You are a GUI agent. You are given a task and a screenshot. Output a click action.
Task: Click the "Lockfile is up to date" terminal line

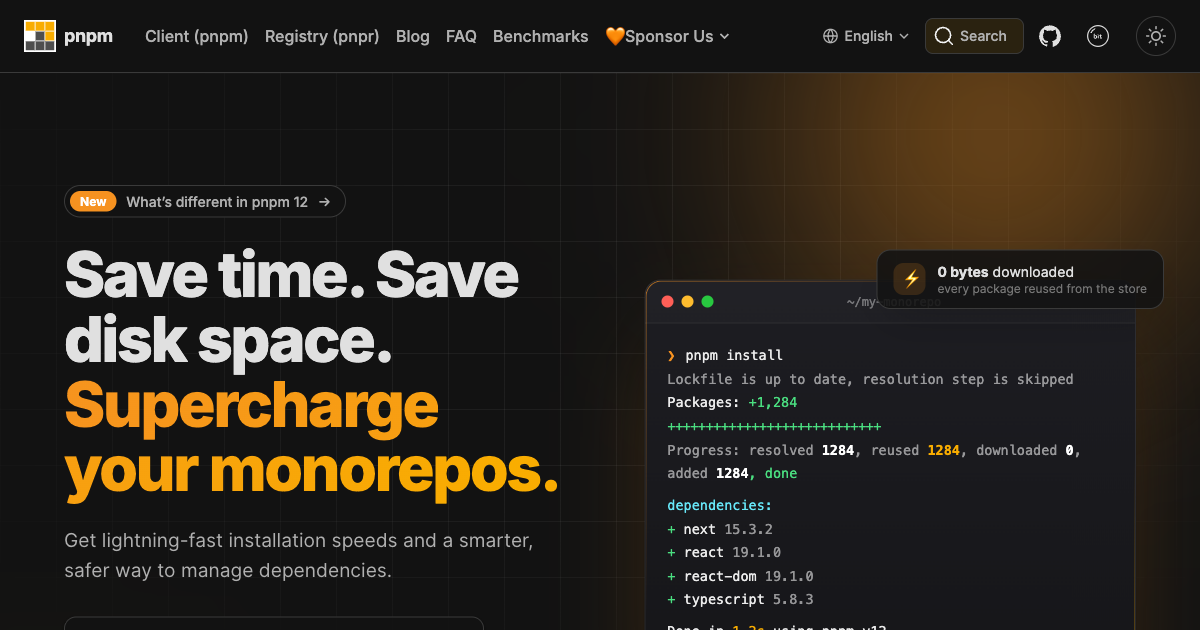[870, 379]
